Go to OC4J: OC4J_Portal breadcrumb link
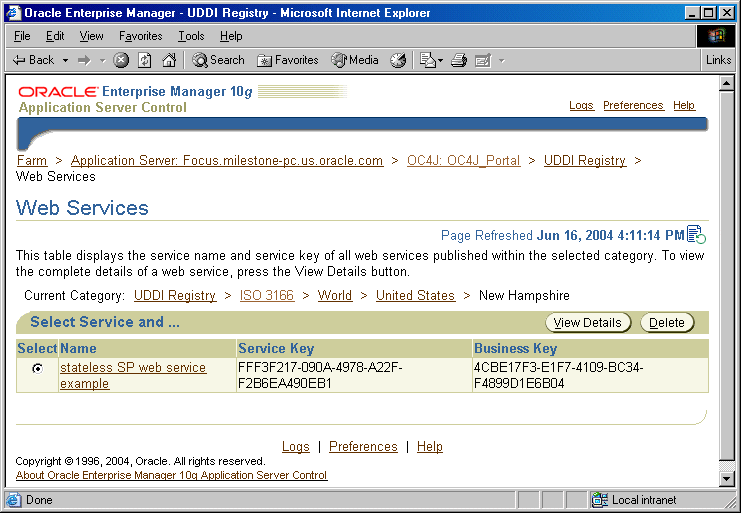This screenshot has width=741, height=513. click(464, 161)
